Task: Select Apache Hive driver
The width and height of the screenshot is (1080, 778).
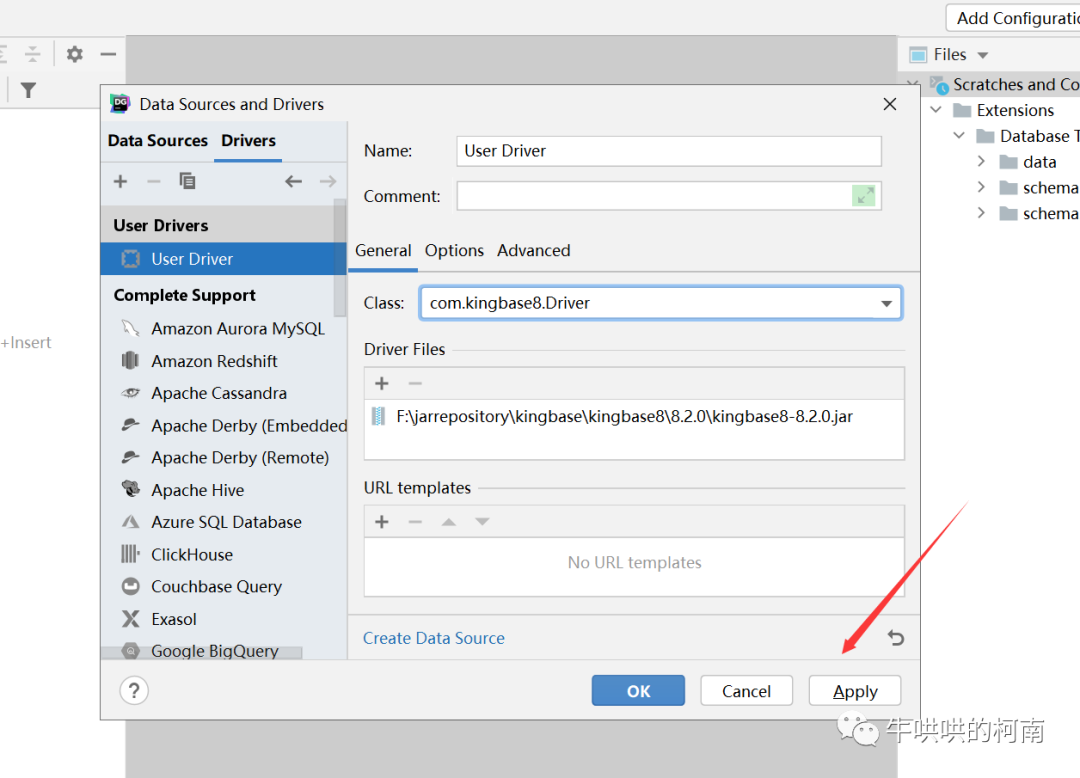Action: (223, 490)
